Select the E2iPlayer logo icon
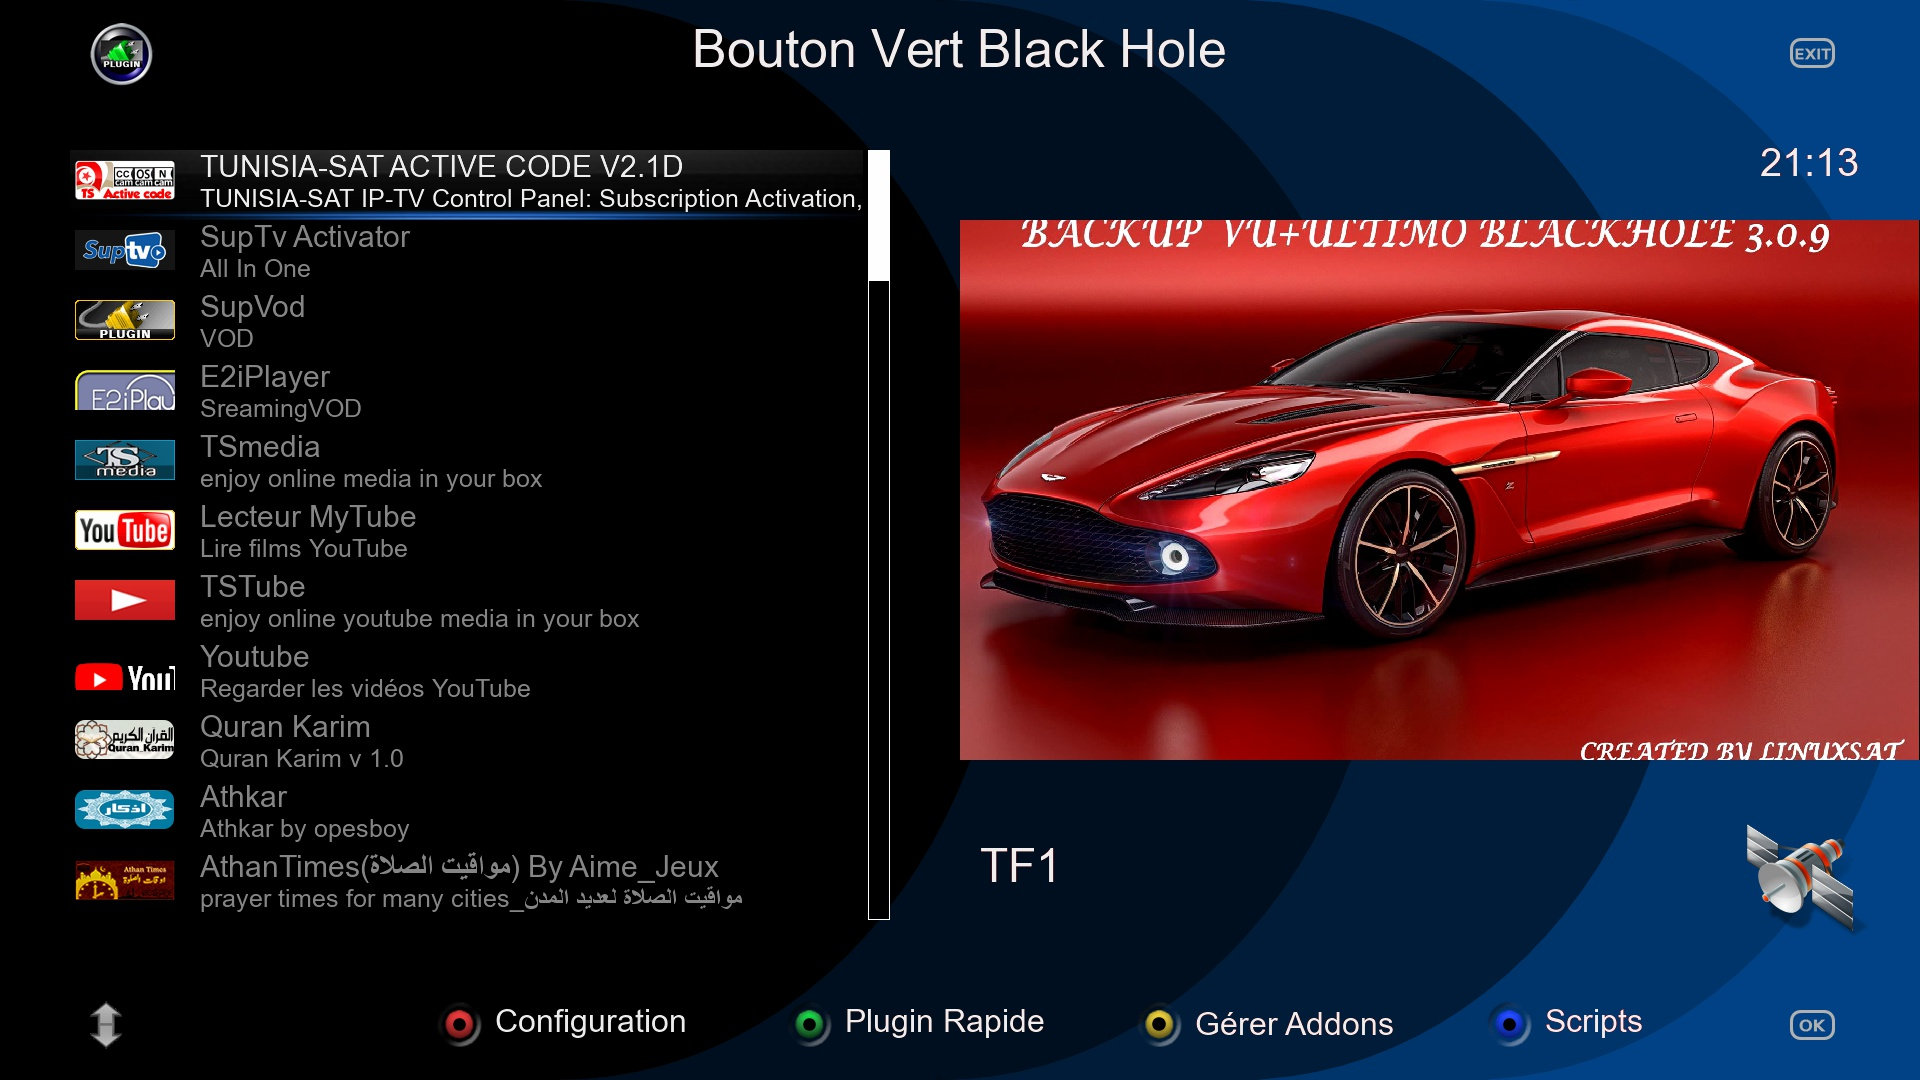This screenshot has height=1080, width=1920. 124,390
